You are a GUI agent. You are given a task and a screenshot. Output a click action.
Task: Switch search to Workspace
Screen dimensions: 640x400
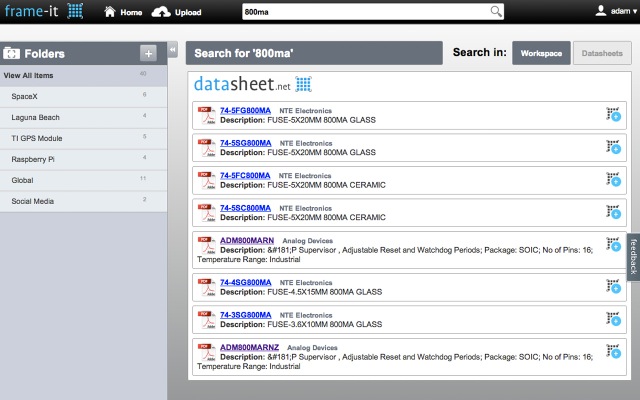(x=541, y=53)
